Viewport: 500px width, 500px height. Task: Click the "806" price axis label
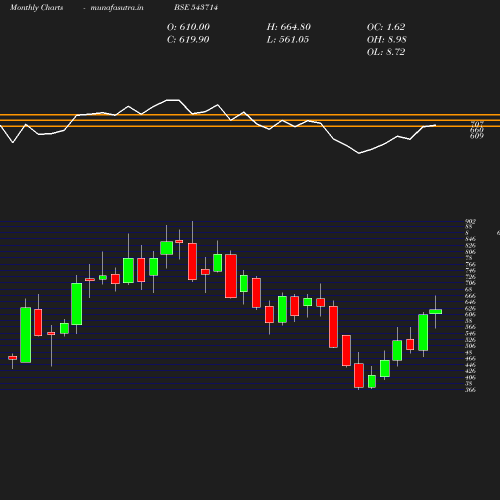pos(470,252)
